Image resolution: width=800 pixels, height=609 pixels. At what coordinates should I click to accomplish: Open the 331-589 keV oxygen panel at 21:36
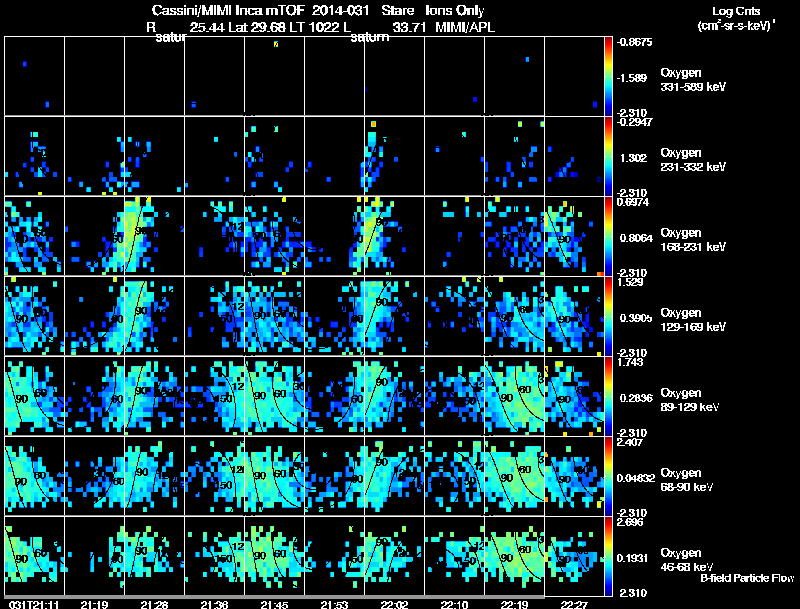coord(214,76)
